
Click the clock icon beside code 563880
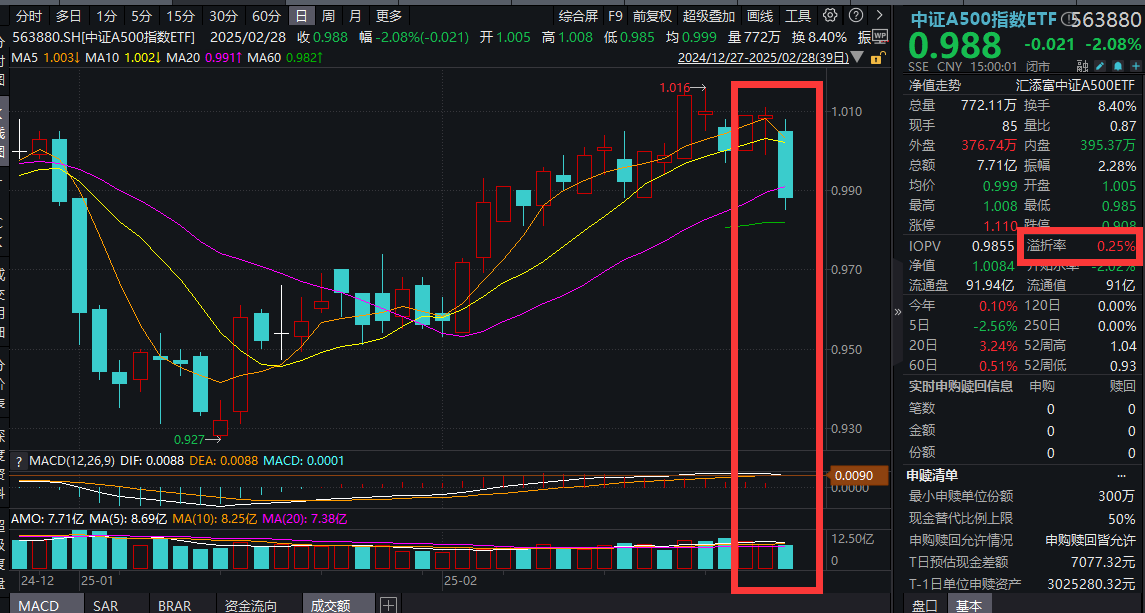point(1068,17)
